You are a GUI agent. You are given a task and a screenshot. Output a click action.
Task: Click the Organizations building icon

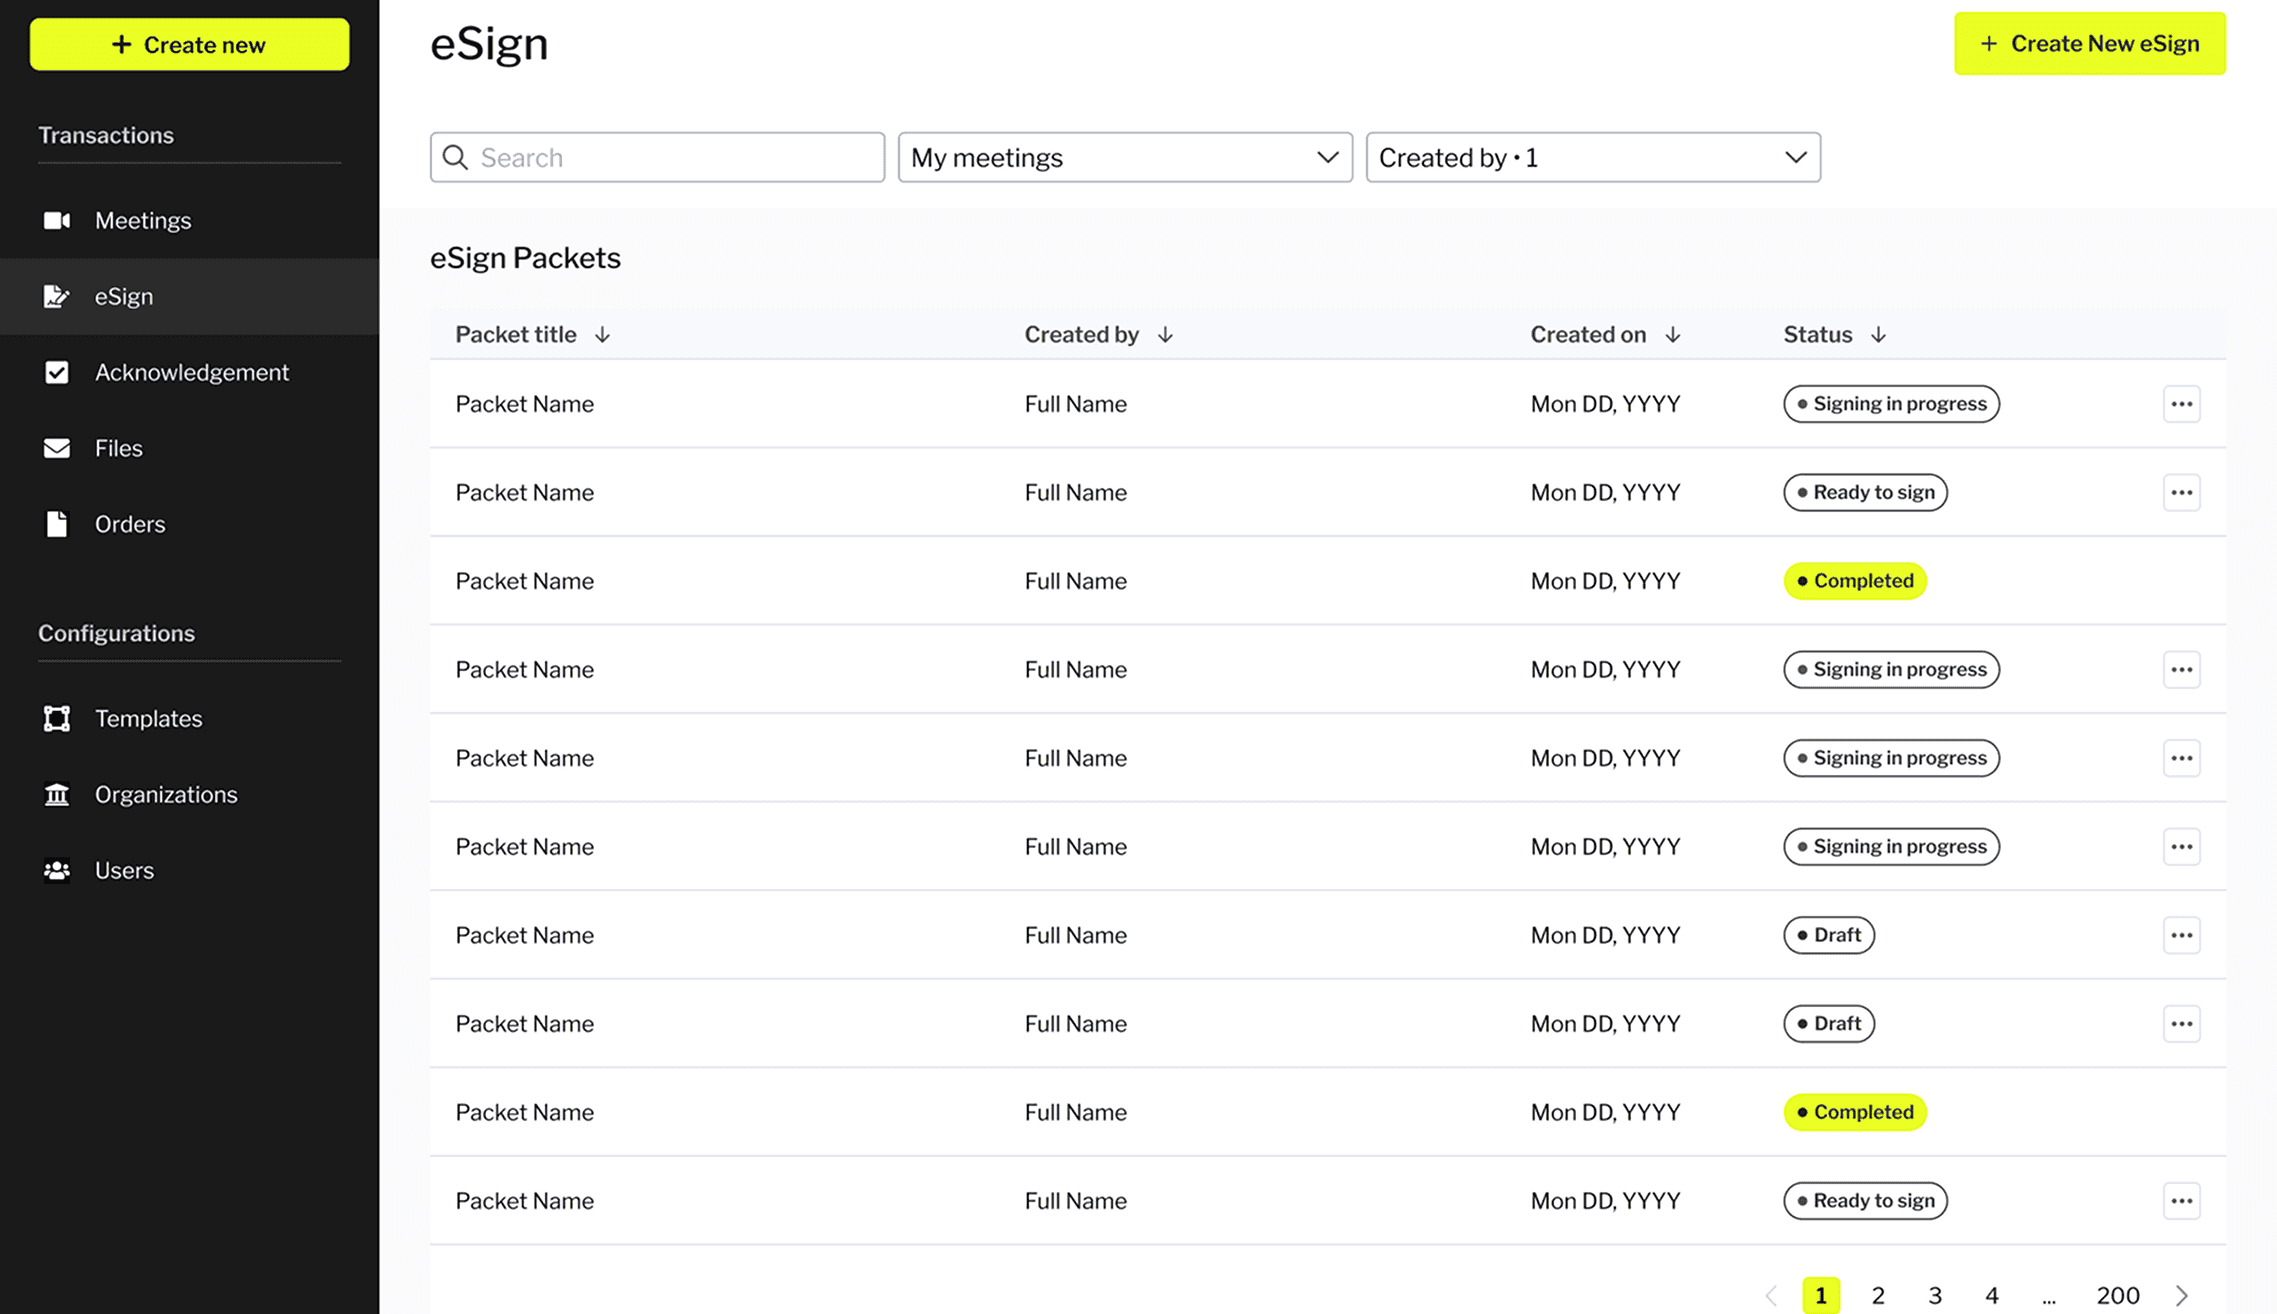[57, 794]
